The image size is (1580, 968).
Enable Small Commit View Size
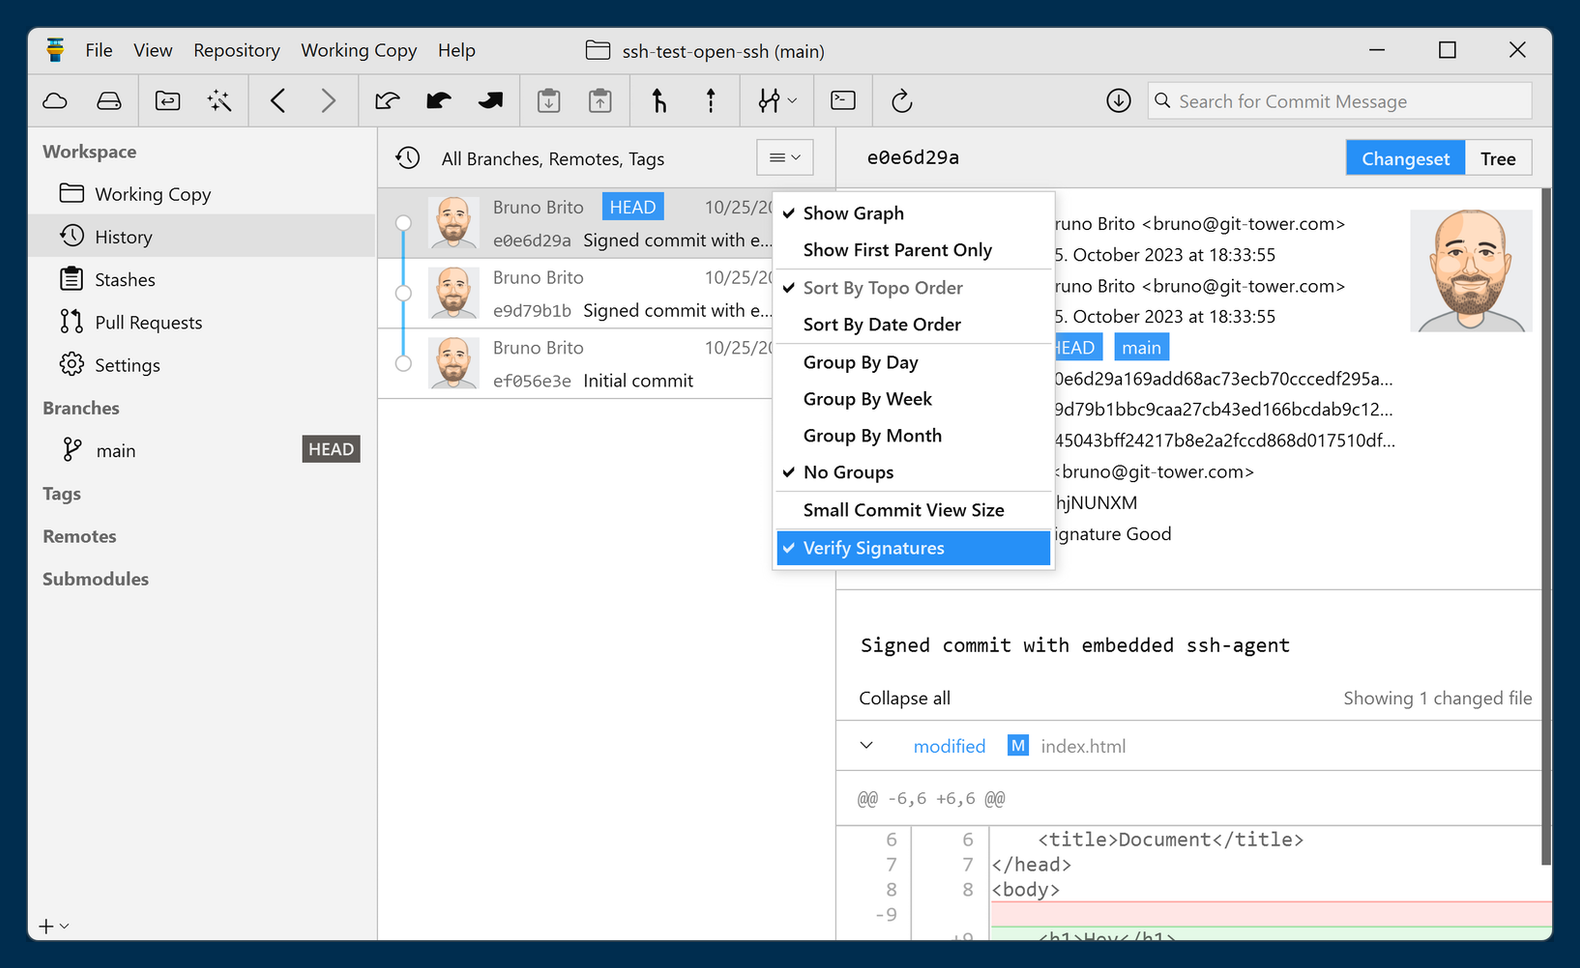tap(903, 510)
